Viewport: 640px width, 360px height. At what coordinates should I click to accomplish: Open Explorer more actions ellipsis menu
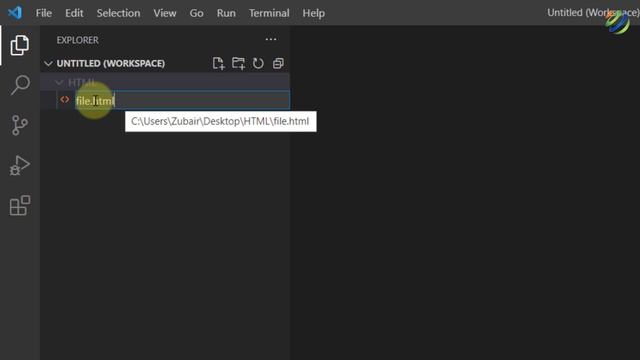271,40
